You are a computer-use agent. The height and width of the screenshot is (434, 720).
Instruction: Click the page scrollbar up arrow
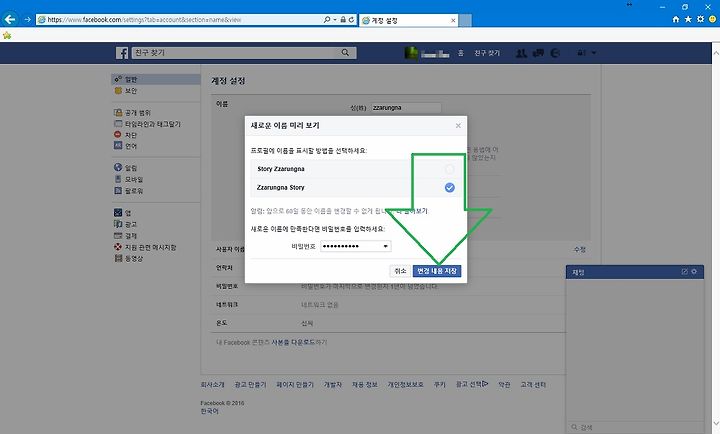pyautogui.click(x=715, y=52)
